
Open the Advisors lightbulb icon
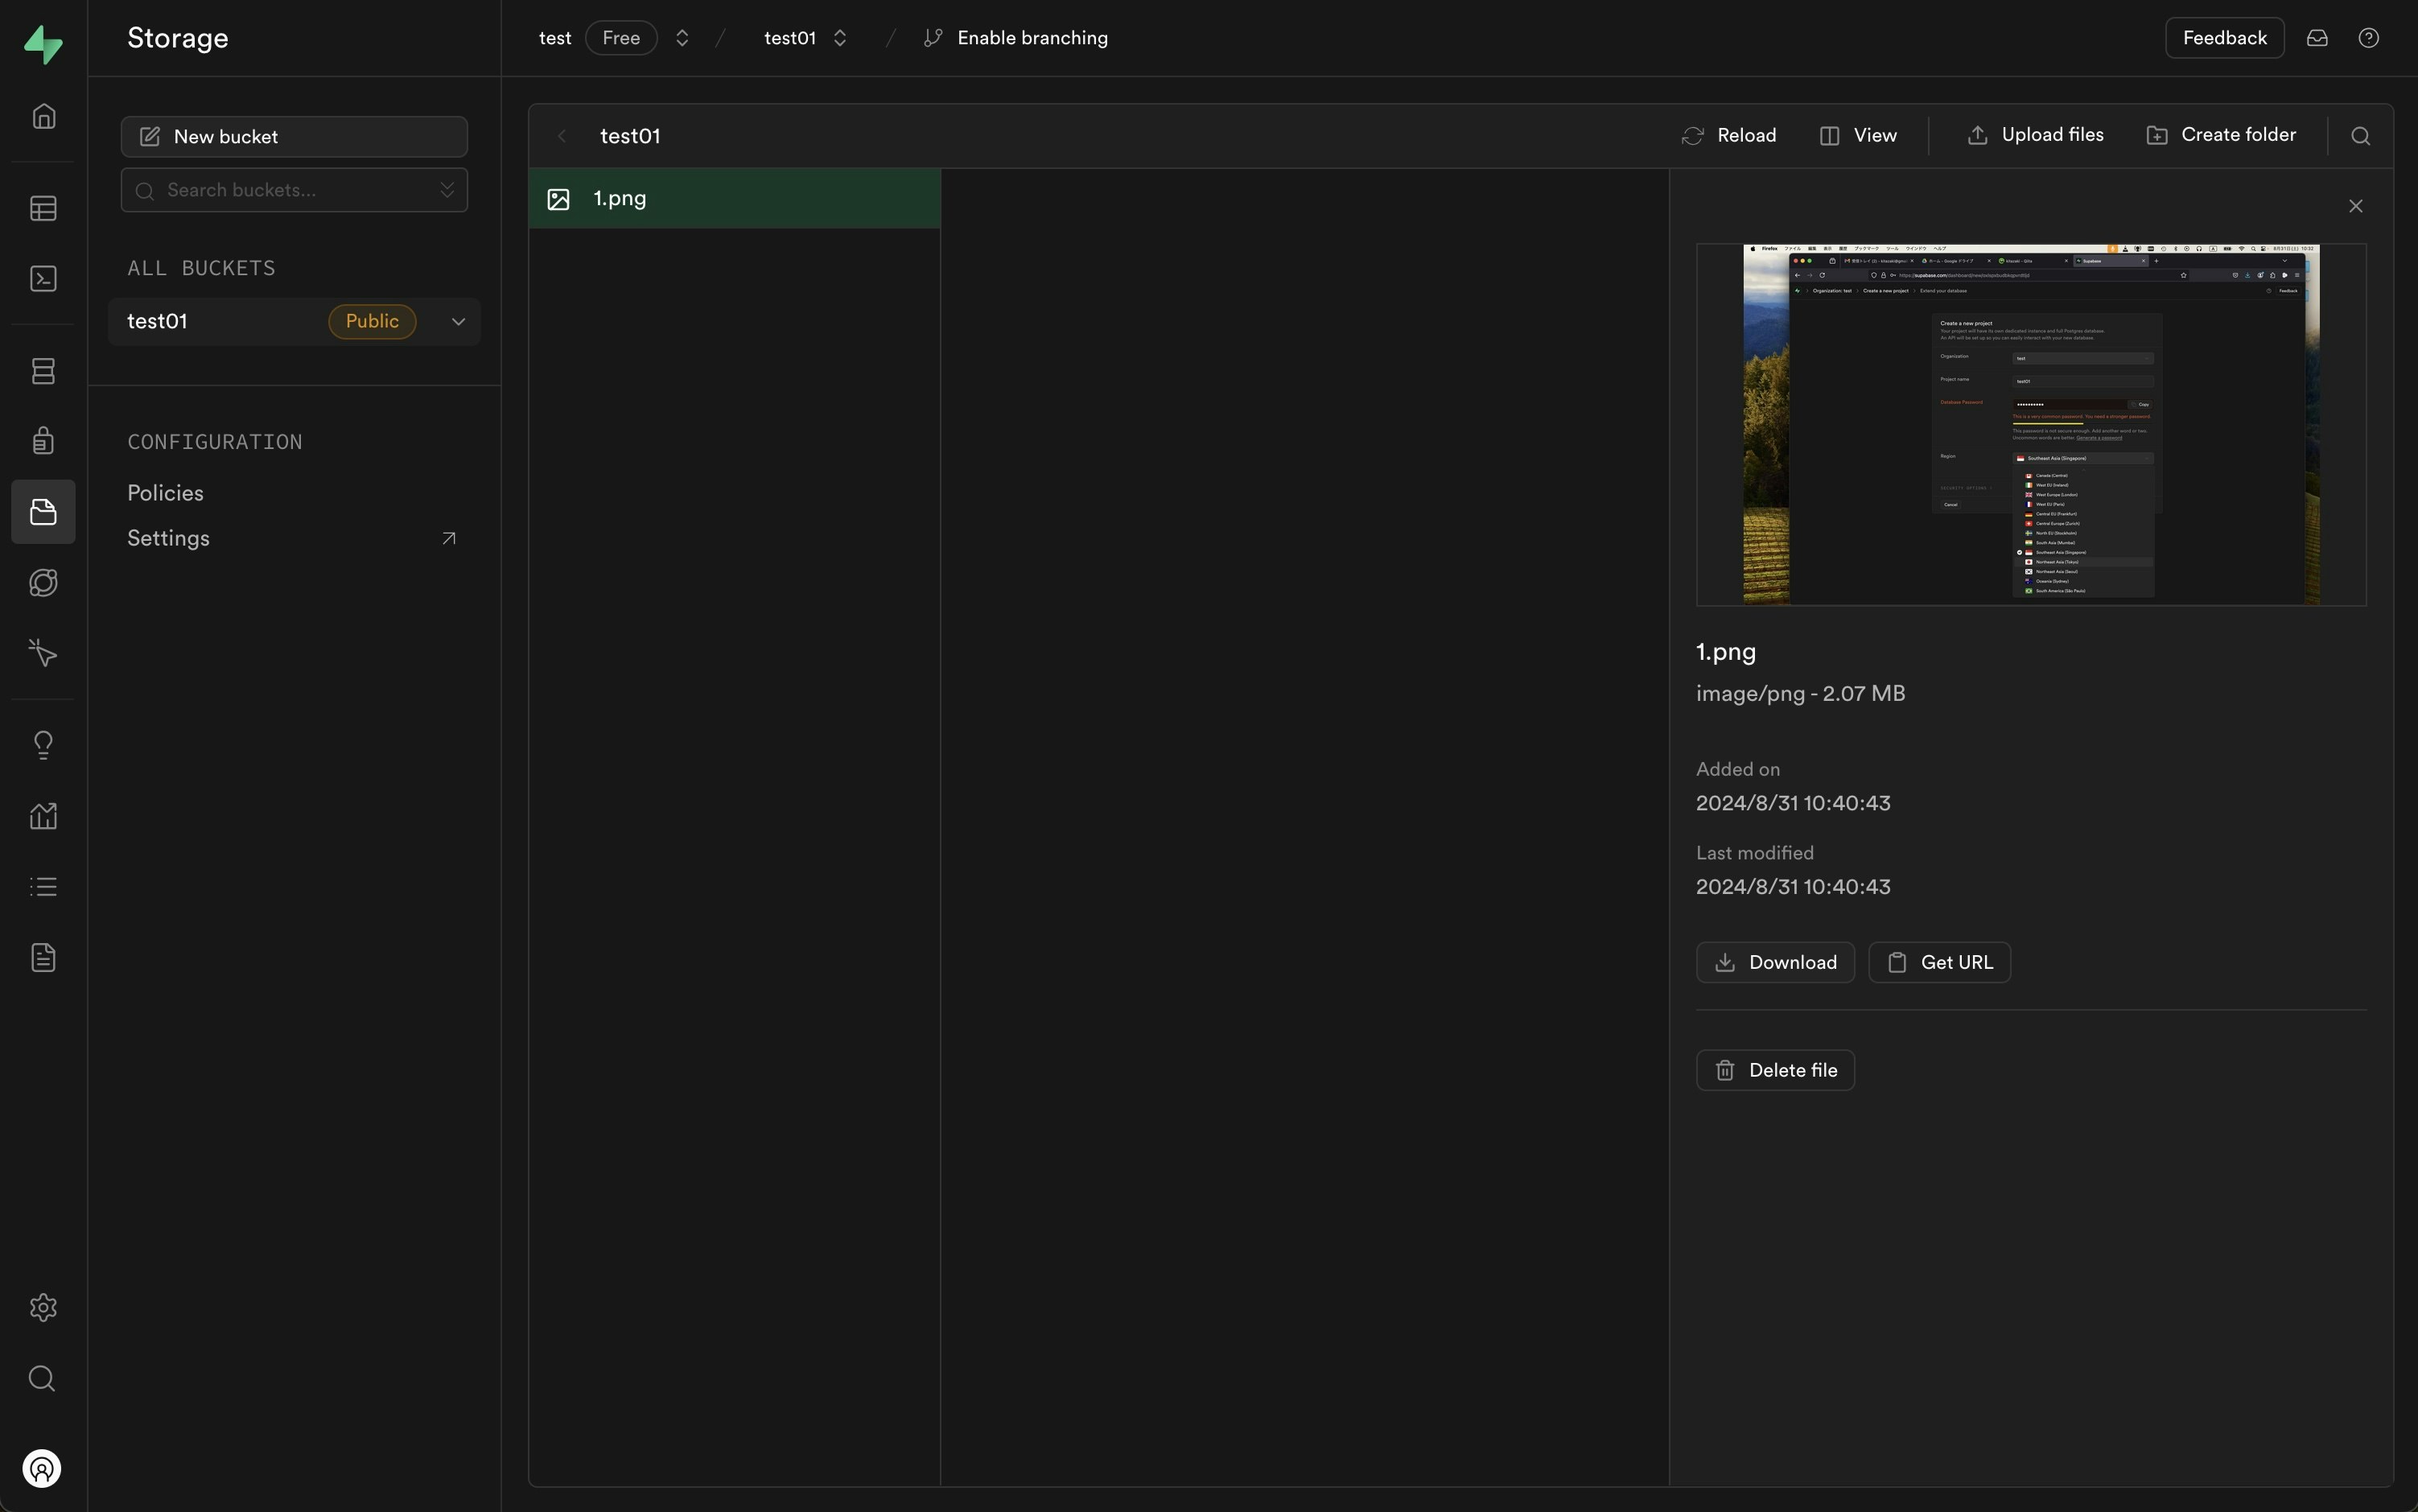coord(43,745)
